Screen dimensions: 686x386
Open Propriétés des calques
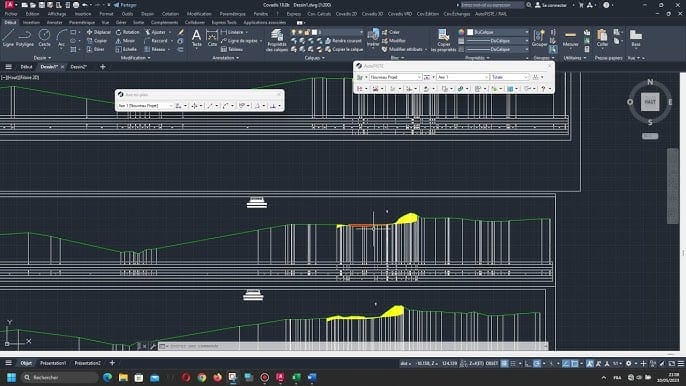[276, 40]
